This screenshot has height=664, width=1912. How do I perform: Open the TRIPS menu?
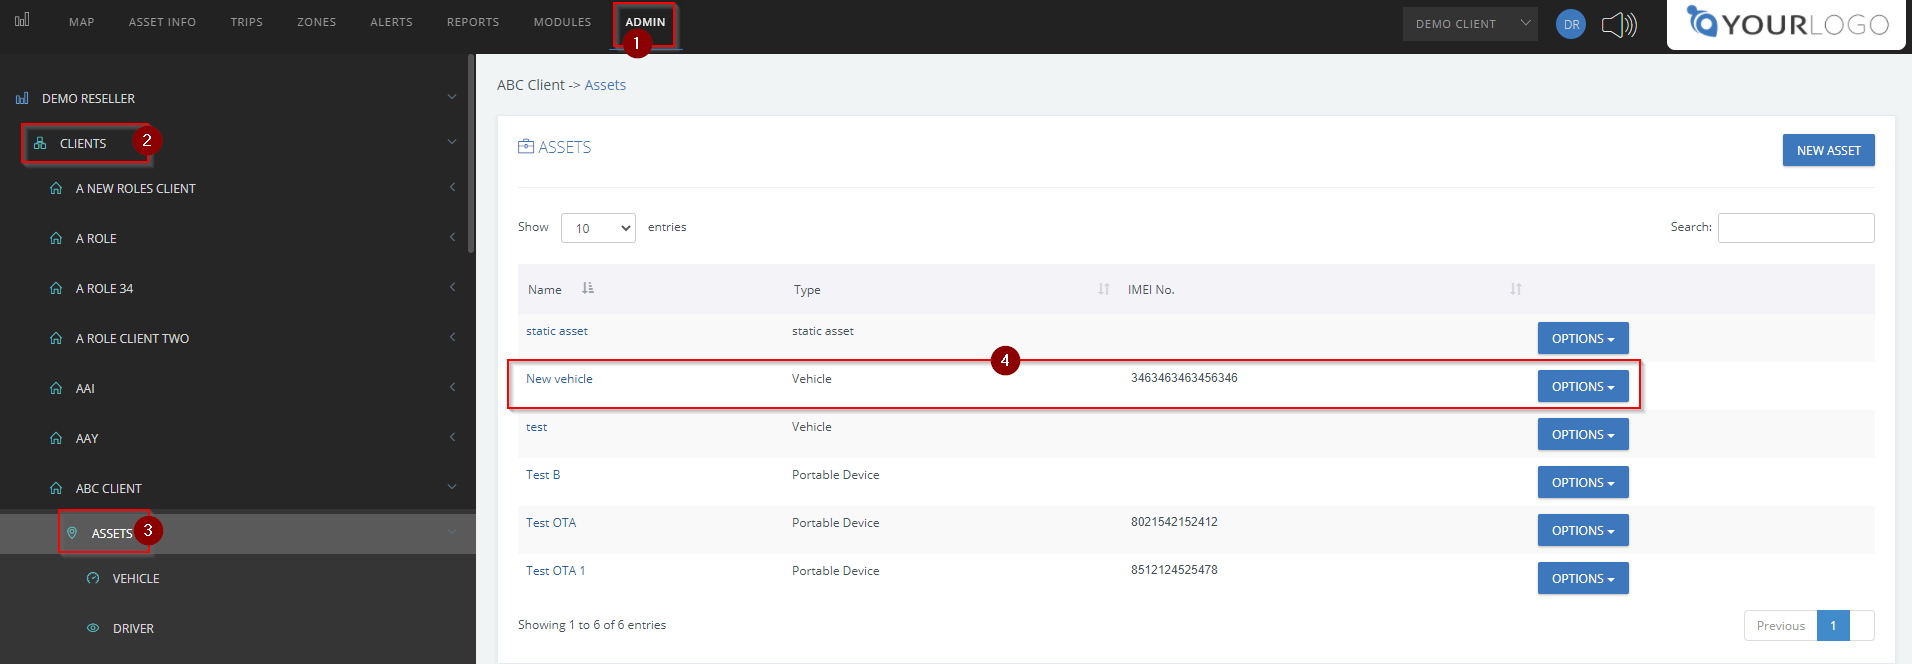click(247, 22)
